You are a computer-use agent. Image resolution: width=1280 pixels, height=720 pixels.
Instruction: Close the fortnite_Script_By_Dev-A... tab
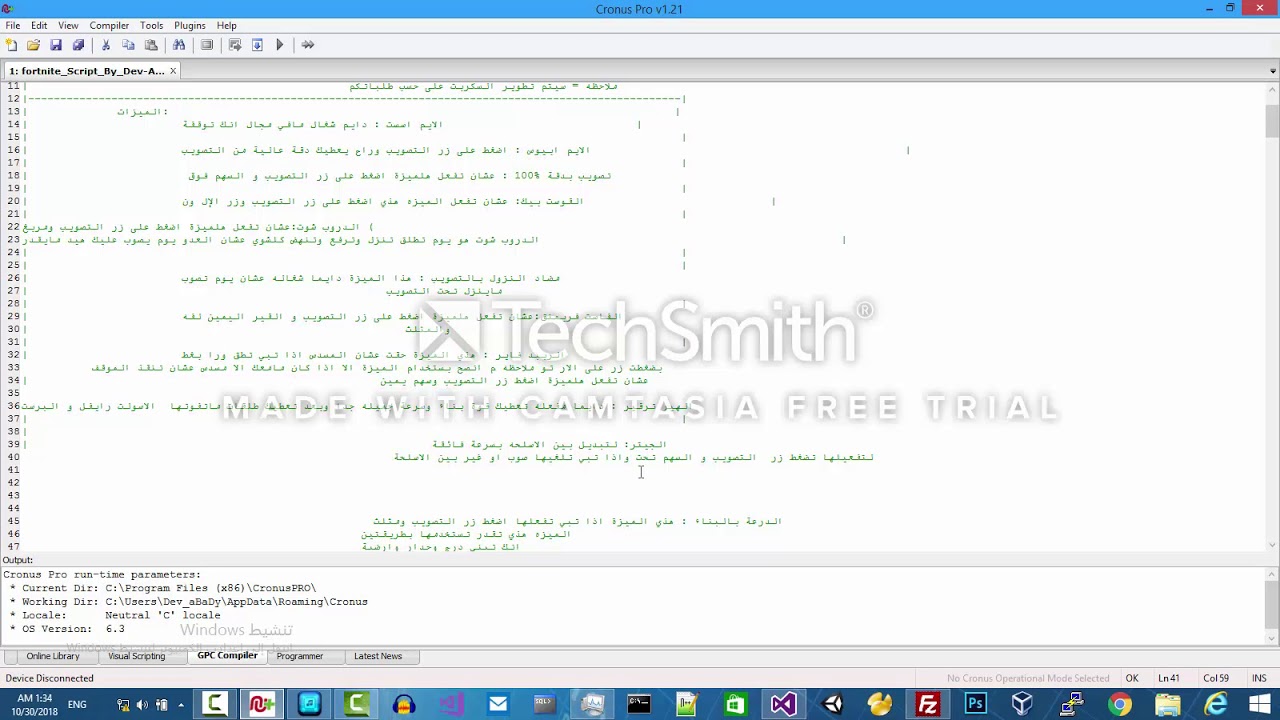(173, 71)
